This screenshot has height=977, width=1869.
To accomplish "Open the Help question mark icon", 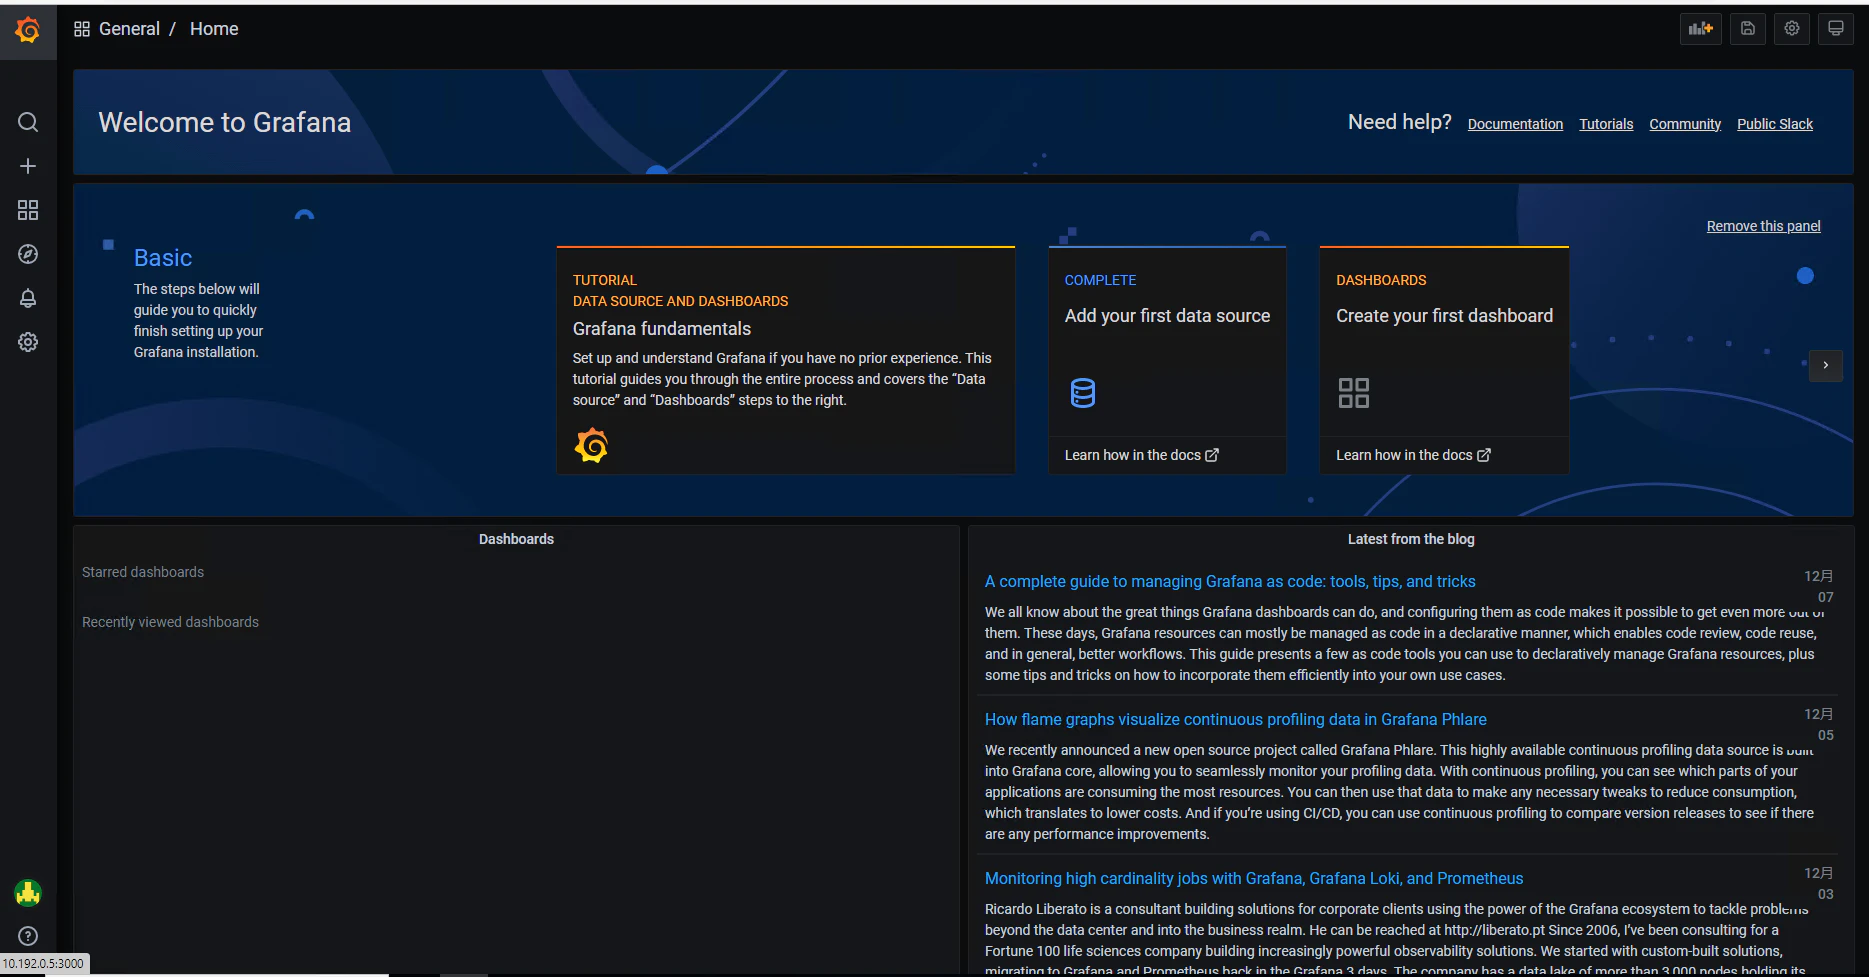I will pyautogui.click(x=28, y=936).
